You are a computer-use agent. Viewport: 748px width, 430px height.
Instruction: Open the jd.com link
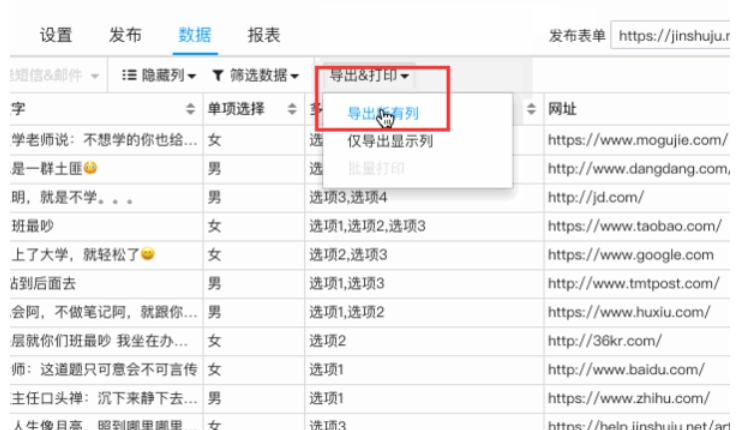[x=596, y=197]
